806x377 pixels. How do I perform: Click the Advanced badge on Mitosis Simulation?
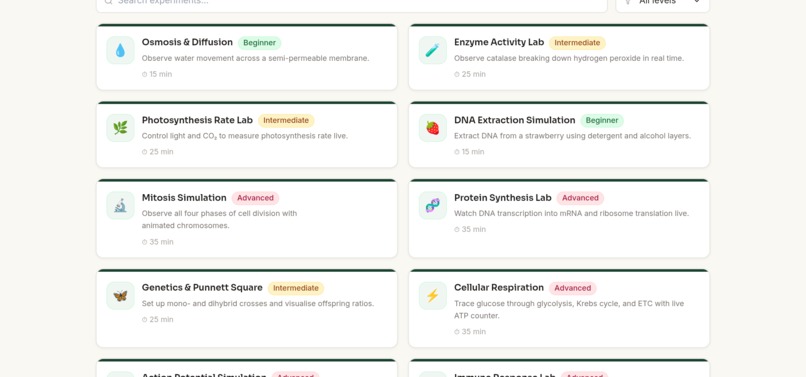click(255, 198)
